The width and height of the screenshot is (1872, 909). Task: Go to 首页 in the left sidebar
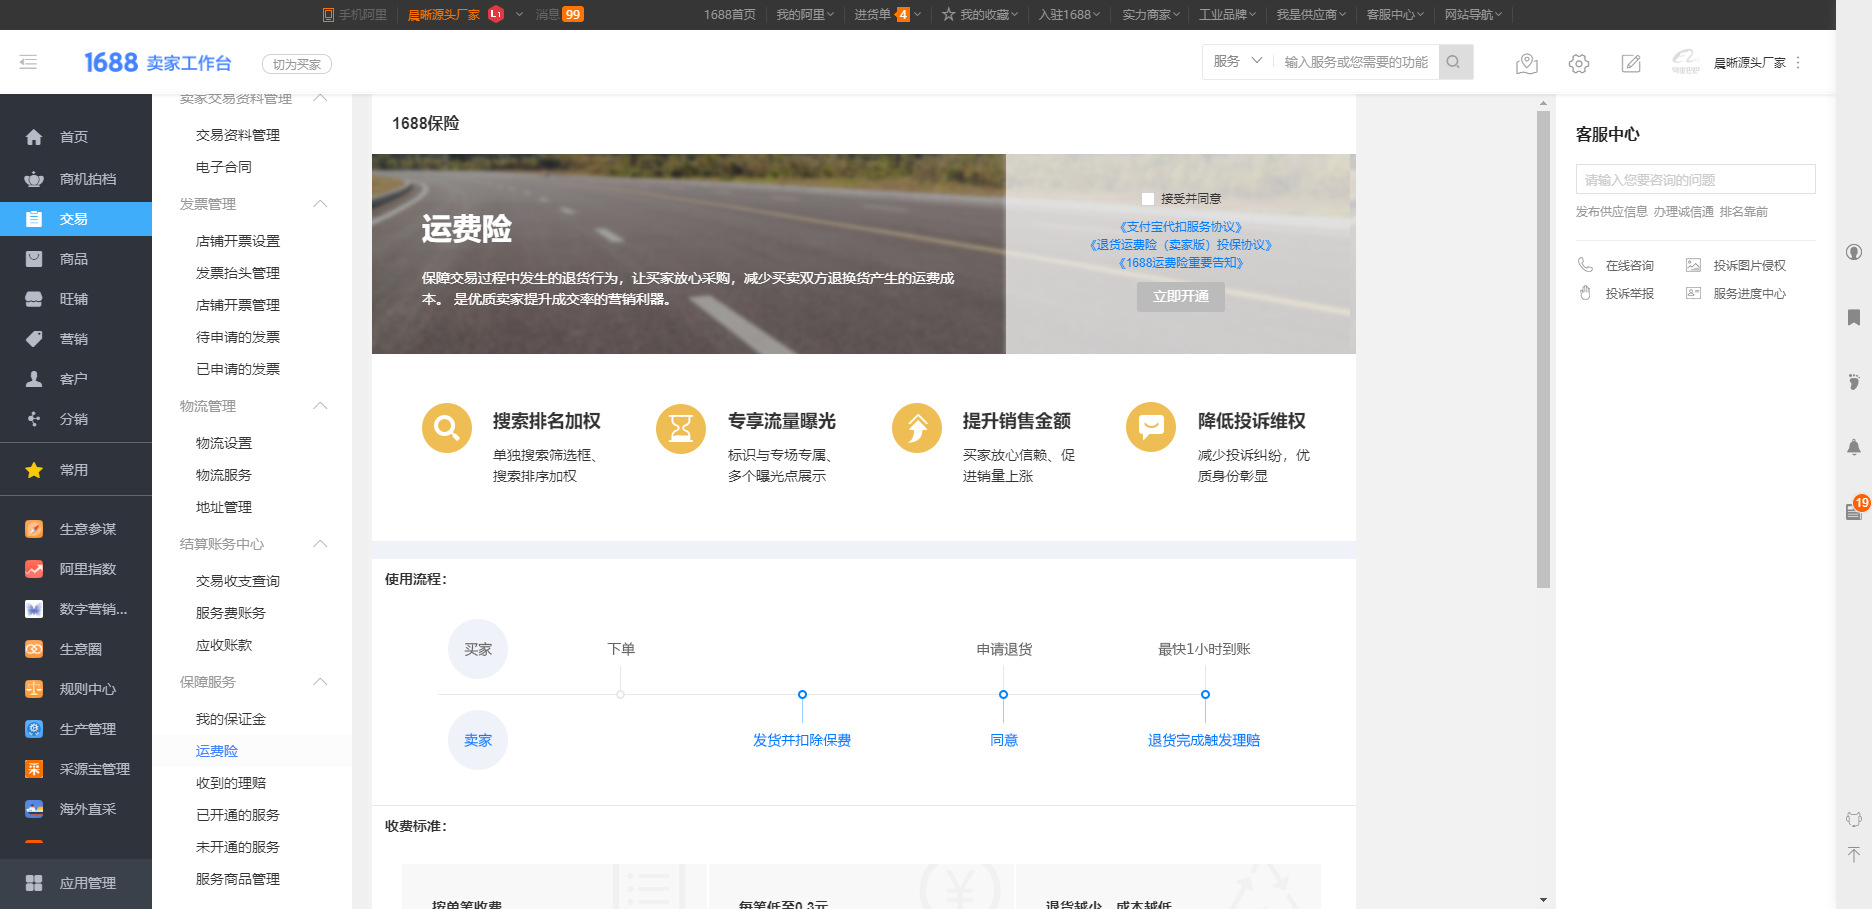(x=76, y=137)
